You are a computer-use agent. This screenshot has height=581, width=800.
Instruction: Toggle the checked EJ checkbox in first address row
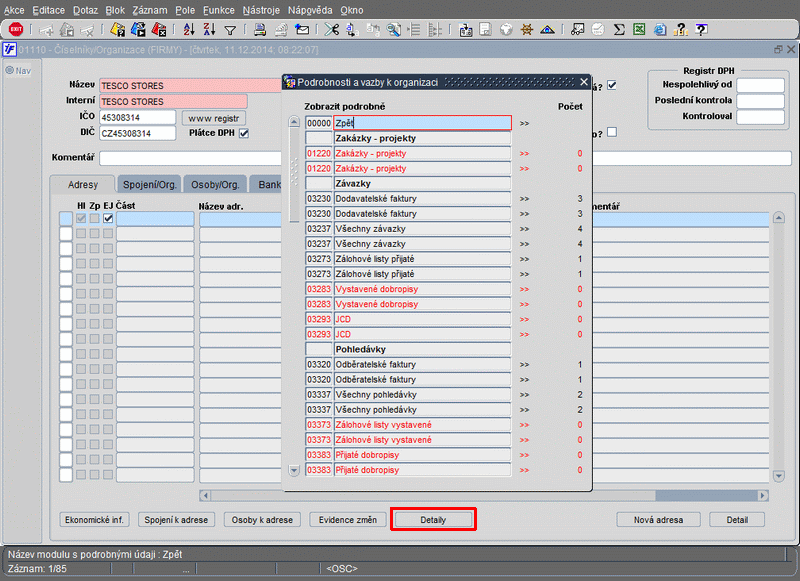108,218
